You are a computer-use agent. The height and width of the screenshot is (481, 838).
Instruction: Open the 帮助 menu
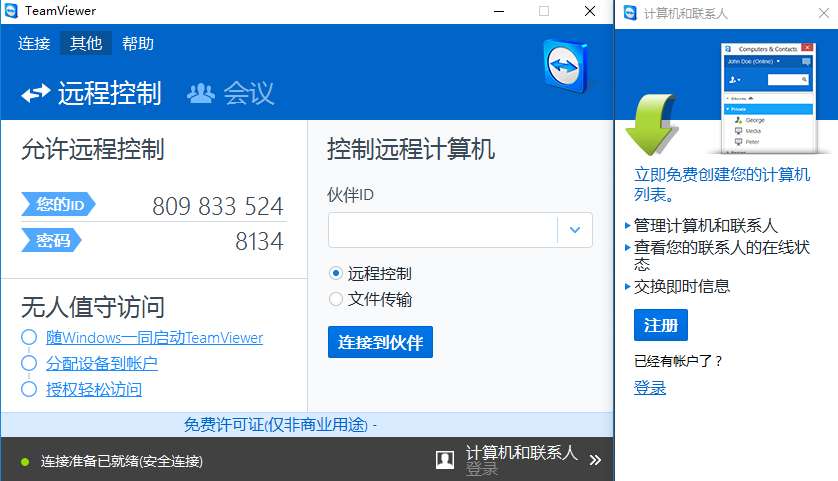tap(138, 43)
